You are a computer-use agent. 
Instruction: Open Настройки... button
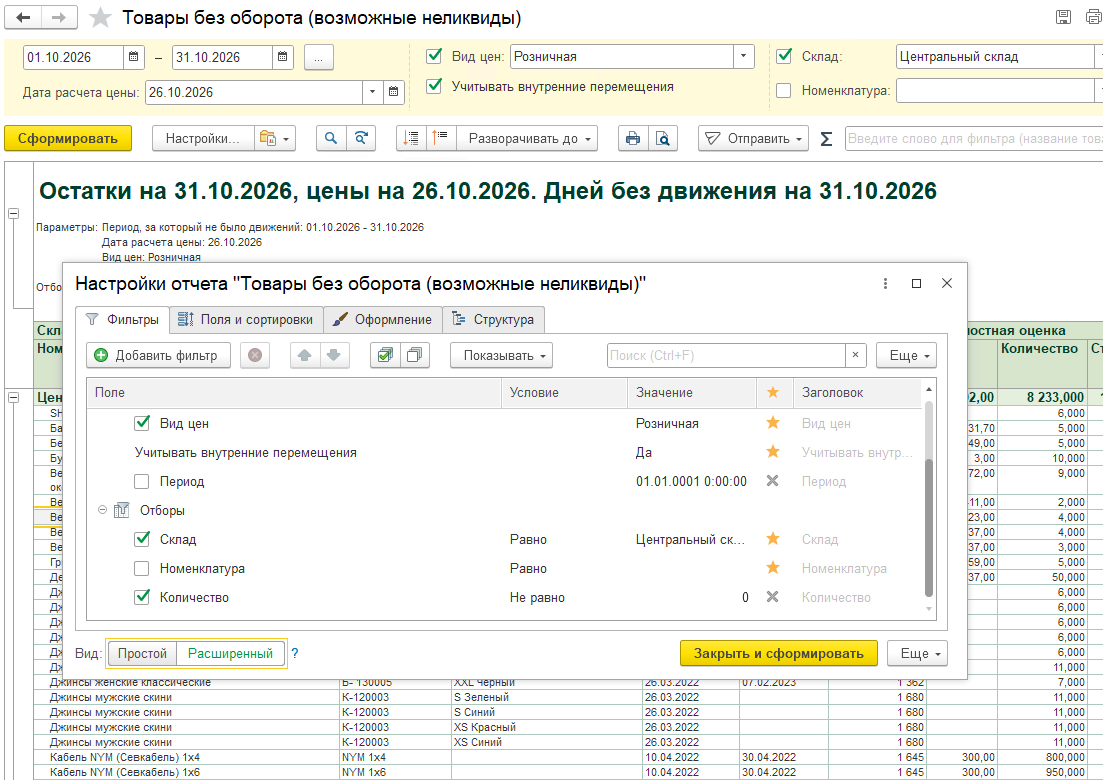tap(203, 139)
